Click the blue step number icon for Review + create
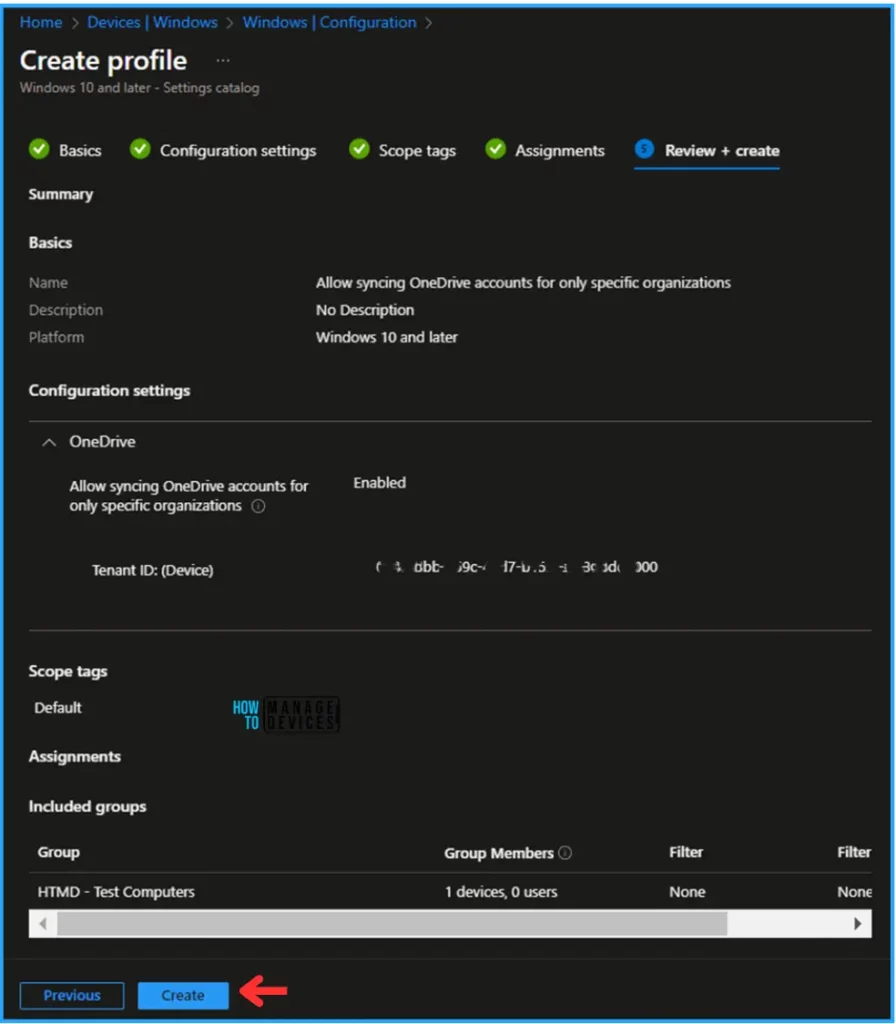This screenshot has width=896, height=1024. point(644,149)
